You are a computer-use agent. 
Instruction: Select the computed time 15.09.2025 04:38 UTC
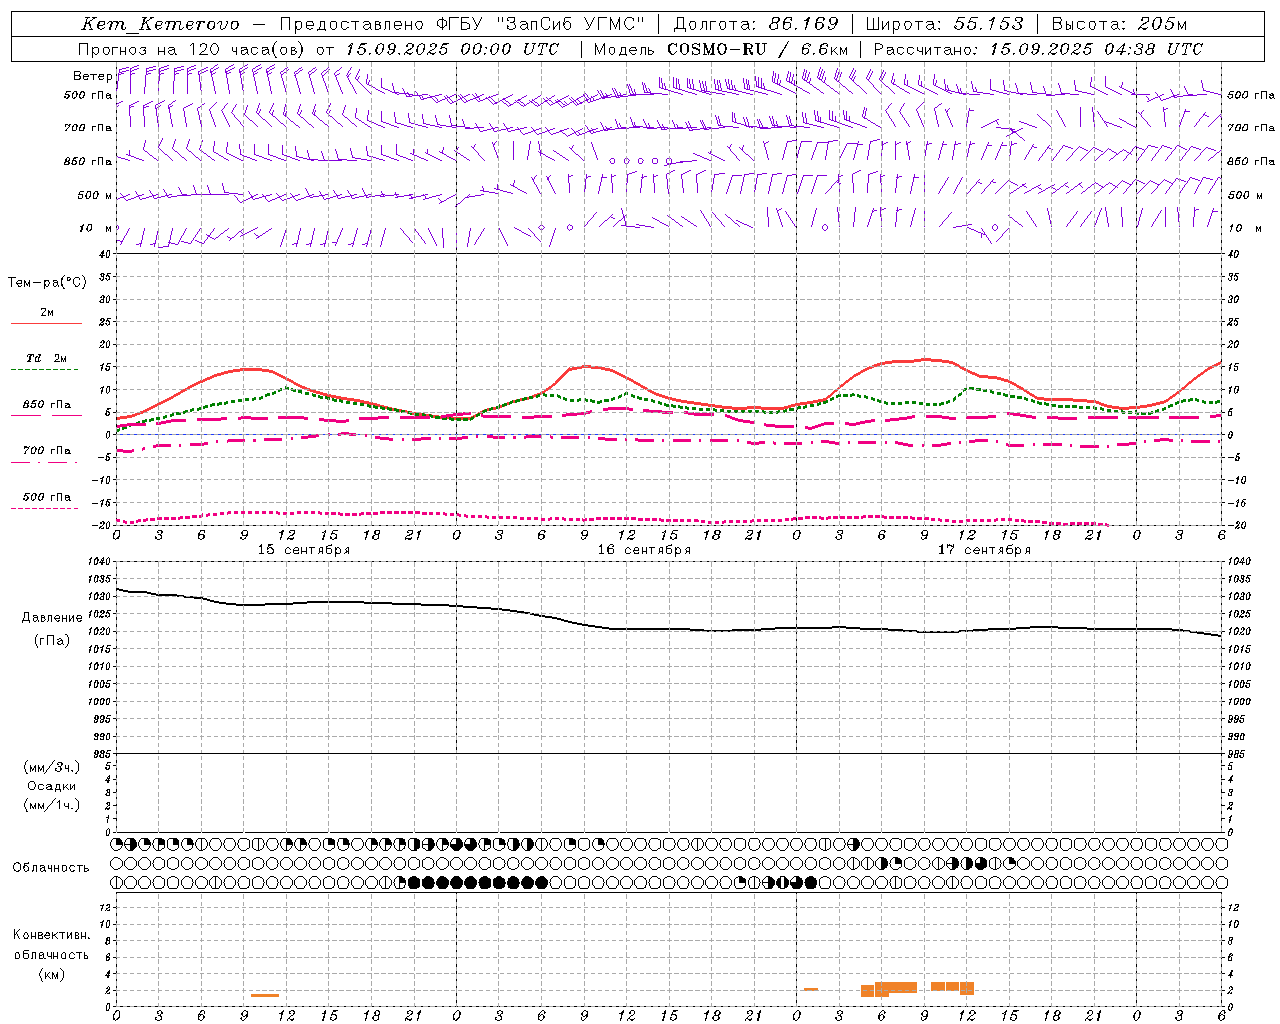pos(1096,49)
